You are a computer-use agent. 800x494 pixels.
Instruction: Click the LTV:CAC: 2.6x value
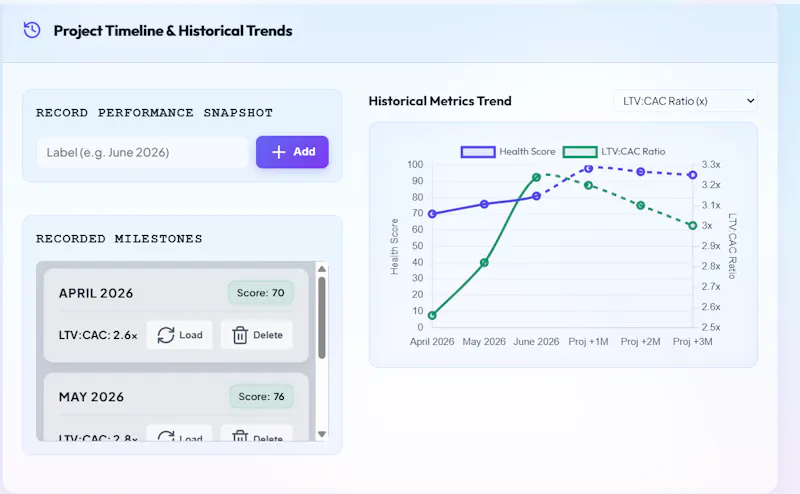[x=98, y=335]
